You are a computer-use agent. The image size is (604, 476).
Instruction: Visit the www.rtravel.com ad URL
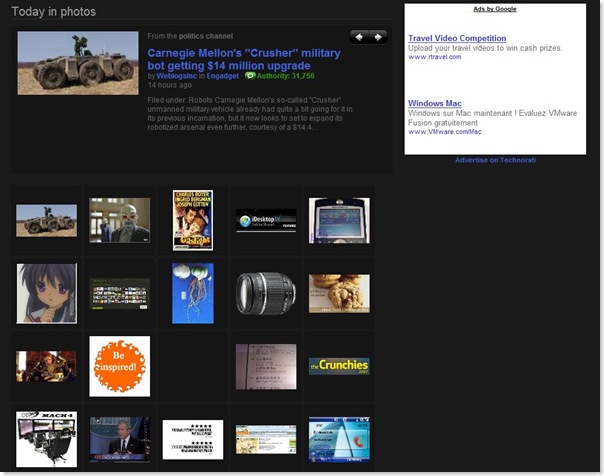click(435, 57)
